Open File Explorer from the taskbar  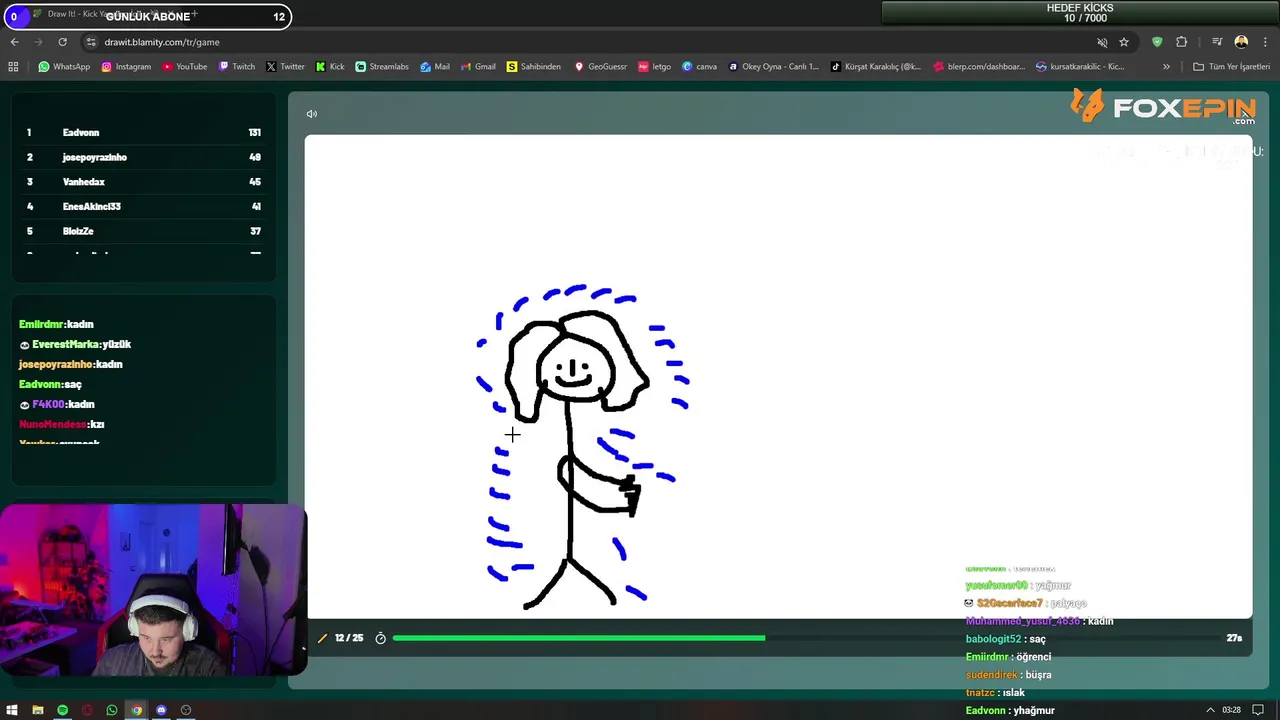point(37,710)
